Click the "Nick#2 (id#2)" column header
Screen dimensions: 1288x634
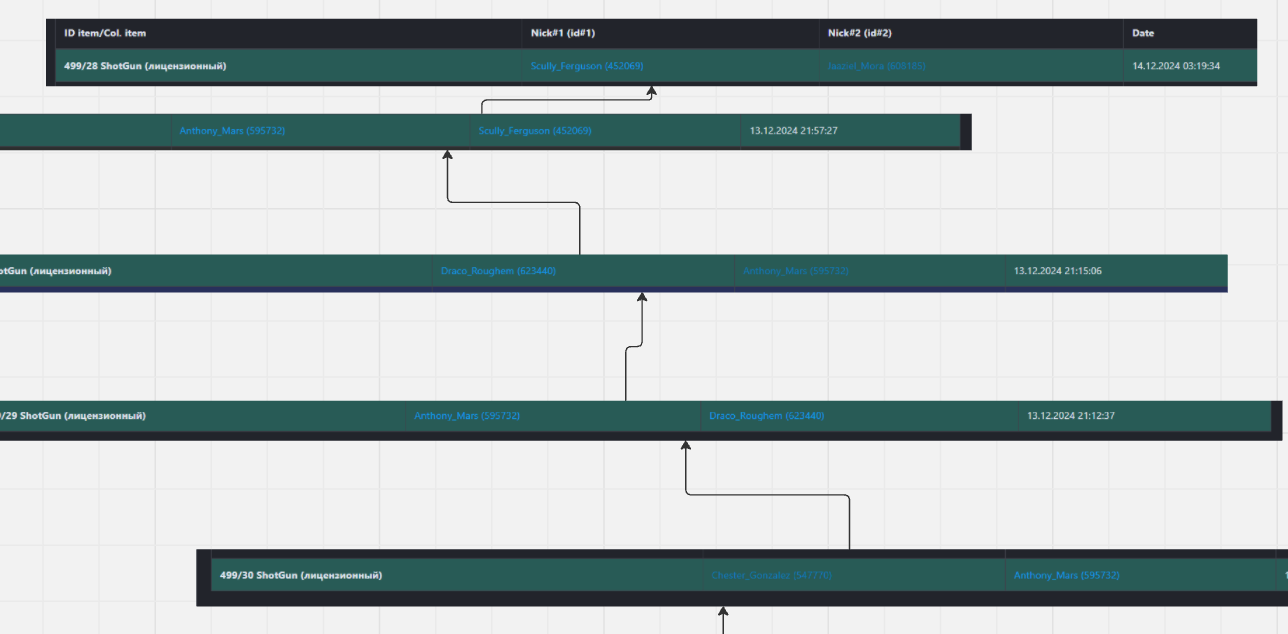(x=860, y=34)
